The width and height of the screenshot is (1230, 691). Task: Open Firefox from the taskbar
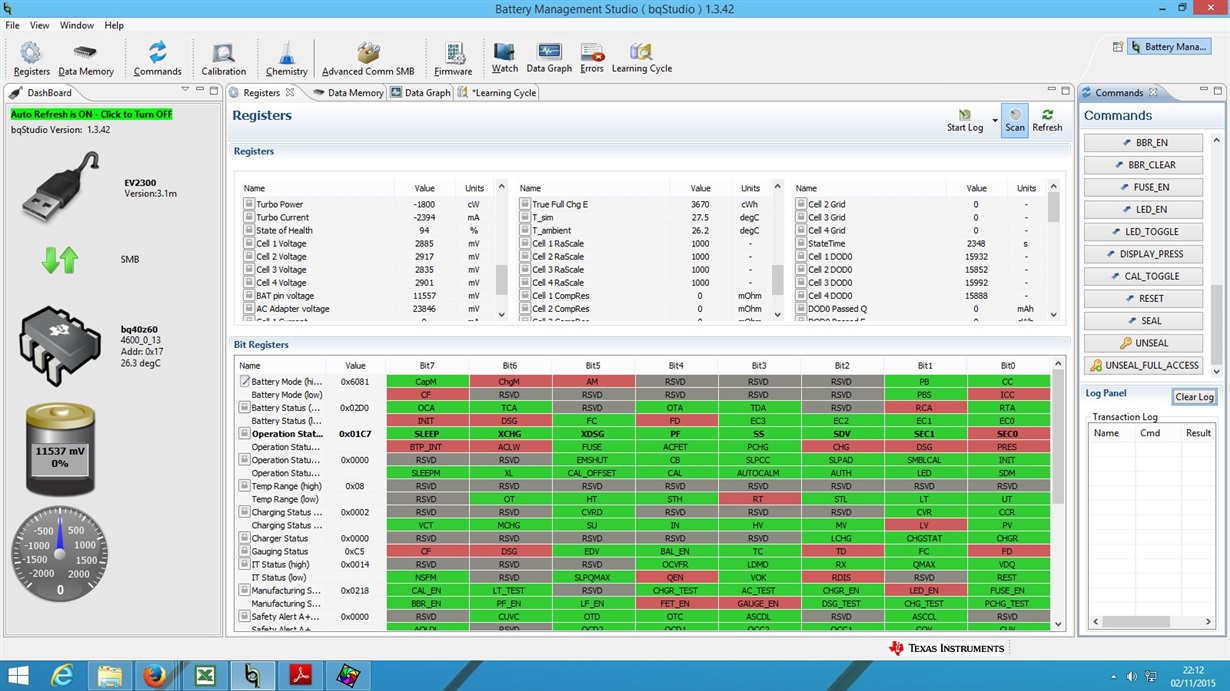(155, 676)
